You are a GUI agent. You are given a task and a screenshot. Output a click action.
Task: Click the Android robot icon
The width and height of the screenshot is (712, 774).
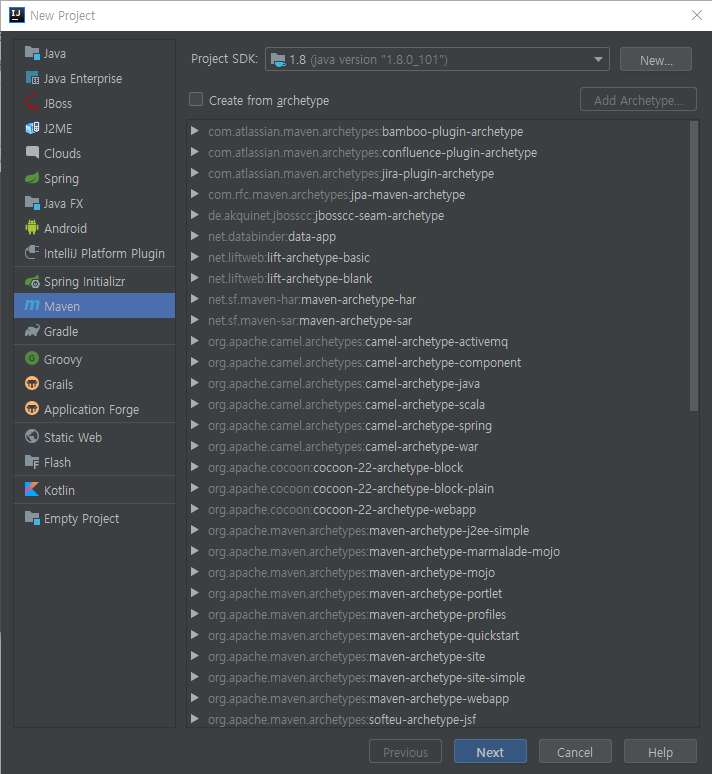click(32, 228)
